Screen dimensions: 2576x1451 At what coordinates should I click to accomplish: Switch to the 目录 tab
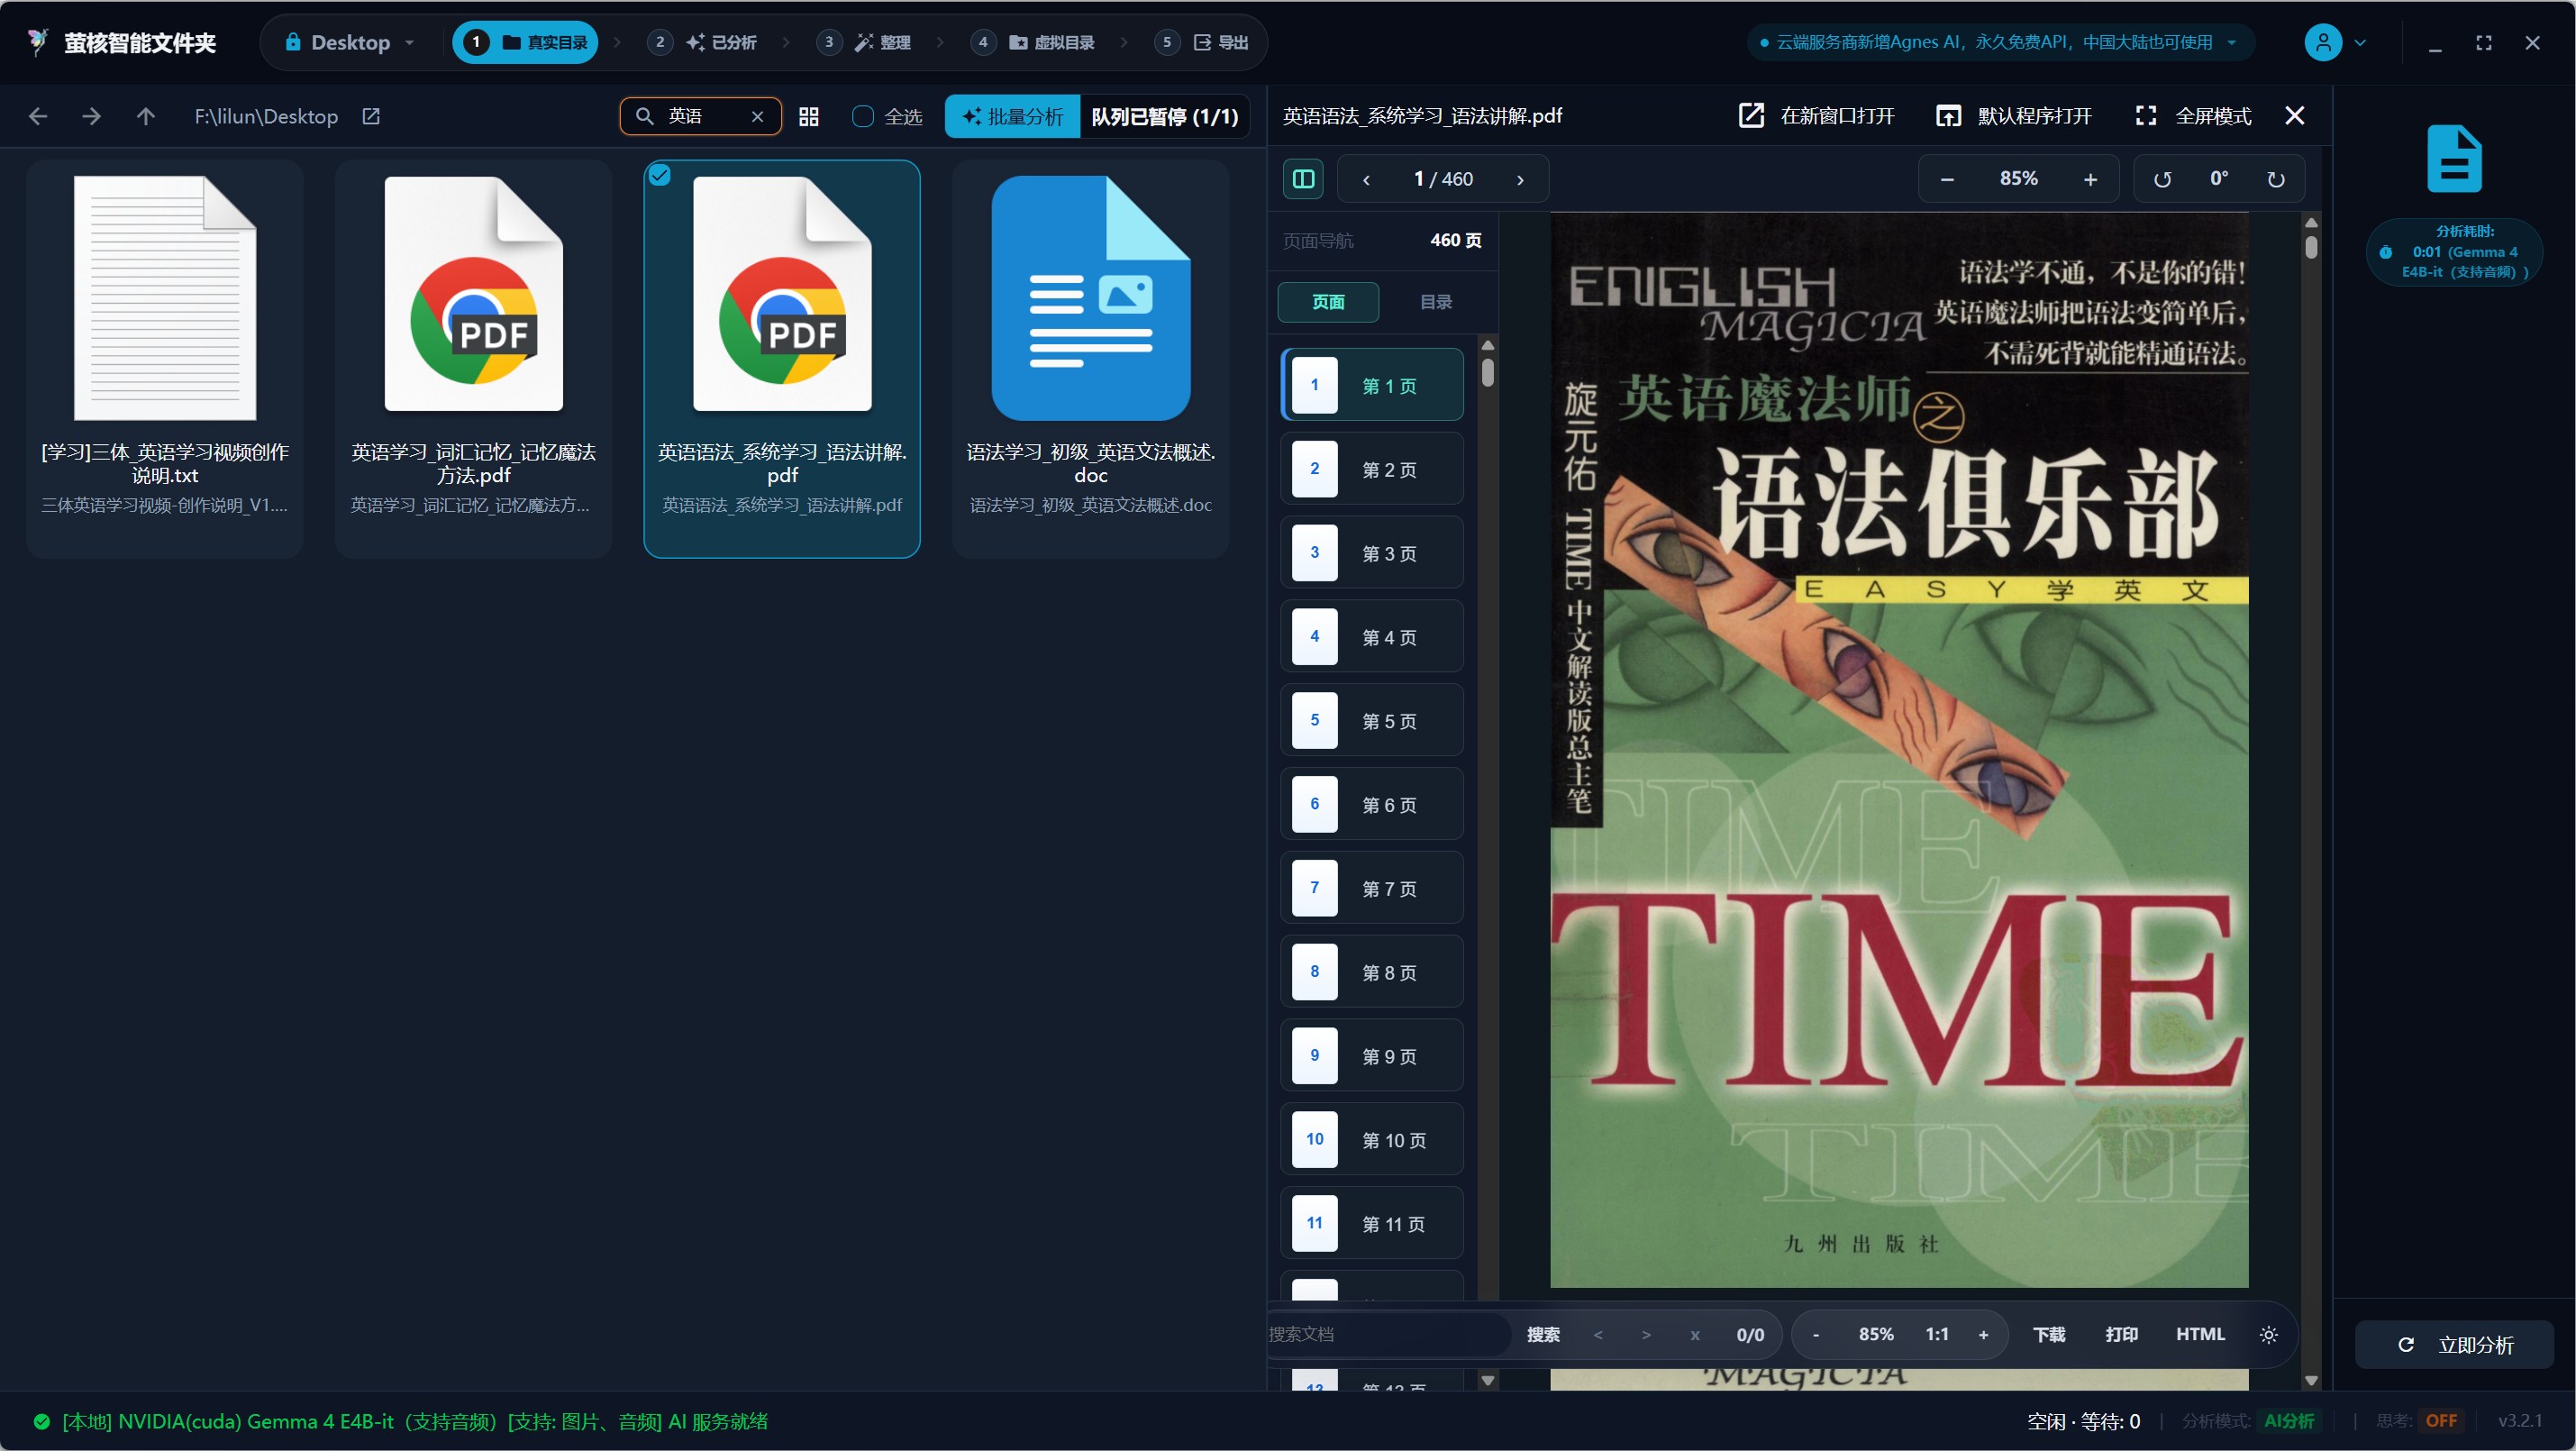(1436, 302)
